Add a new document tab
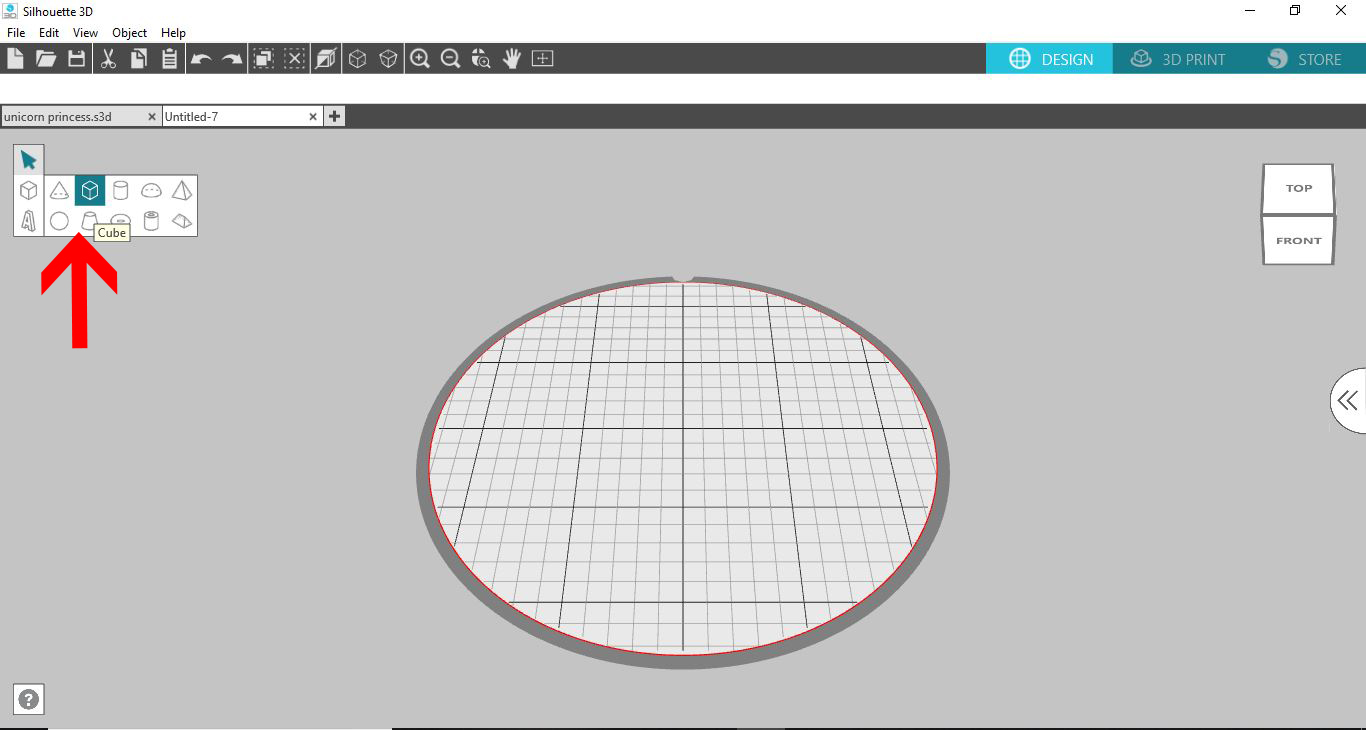1366x730 pixels. click(x=334, y=116)
